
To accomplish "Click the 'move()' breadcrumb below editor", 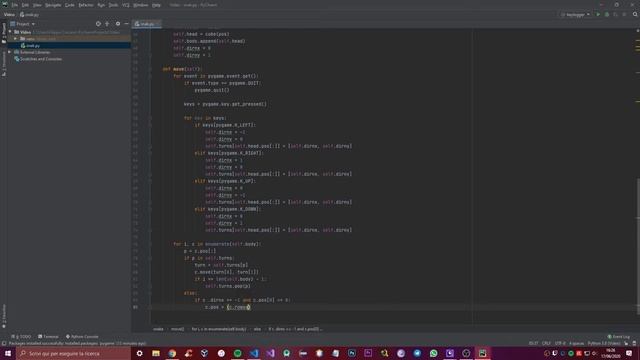I will point(178,329).
